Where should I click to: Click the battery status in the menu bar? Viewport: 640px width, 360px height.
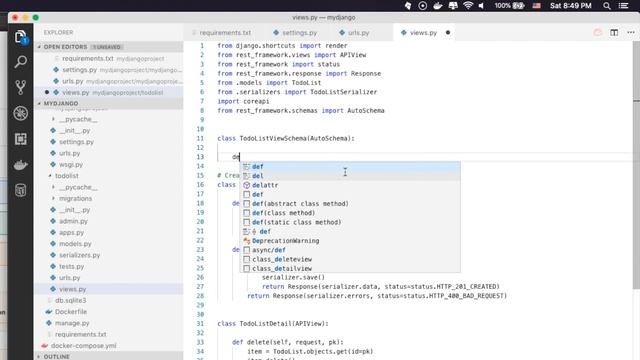coord(509,6)
